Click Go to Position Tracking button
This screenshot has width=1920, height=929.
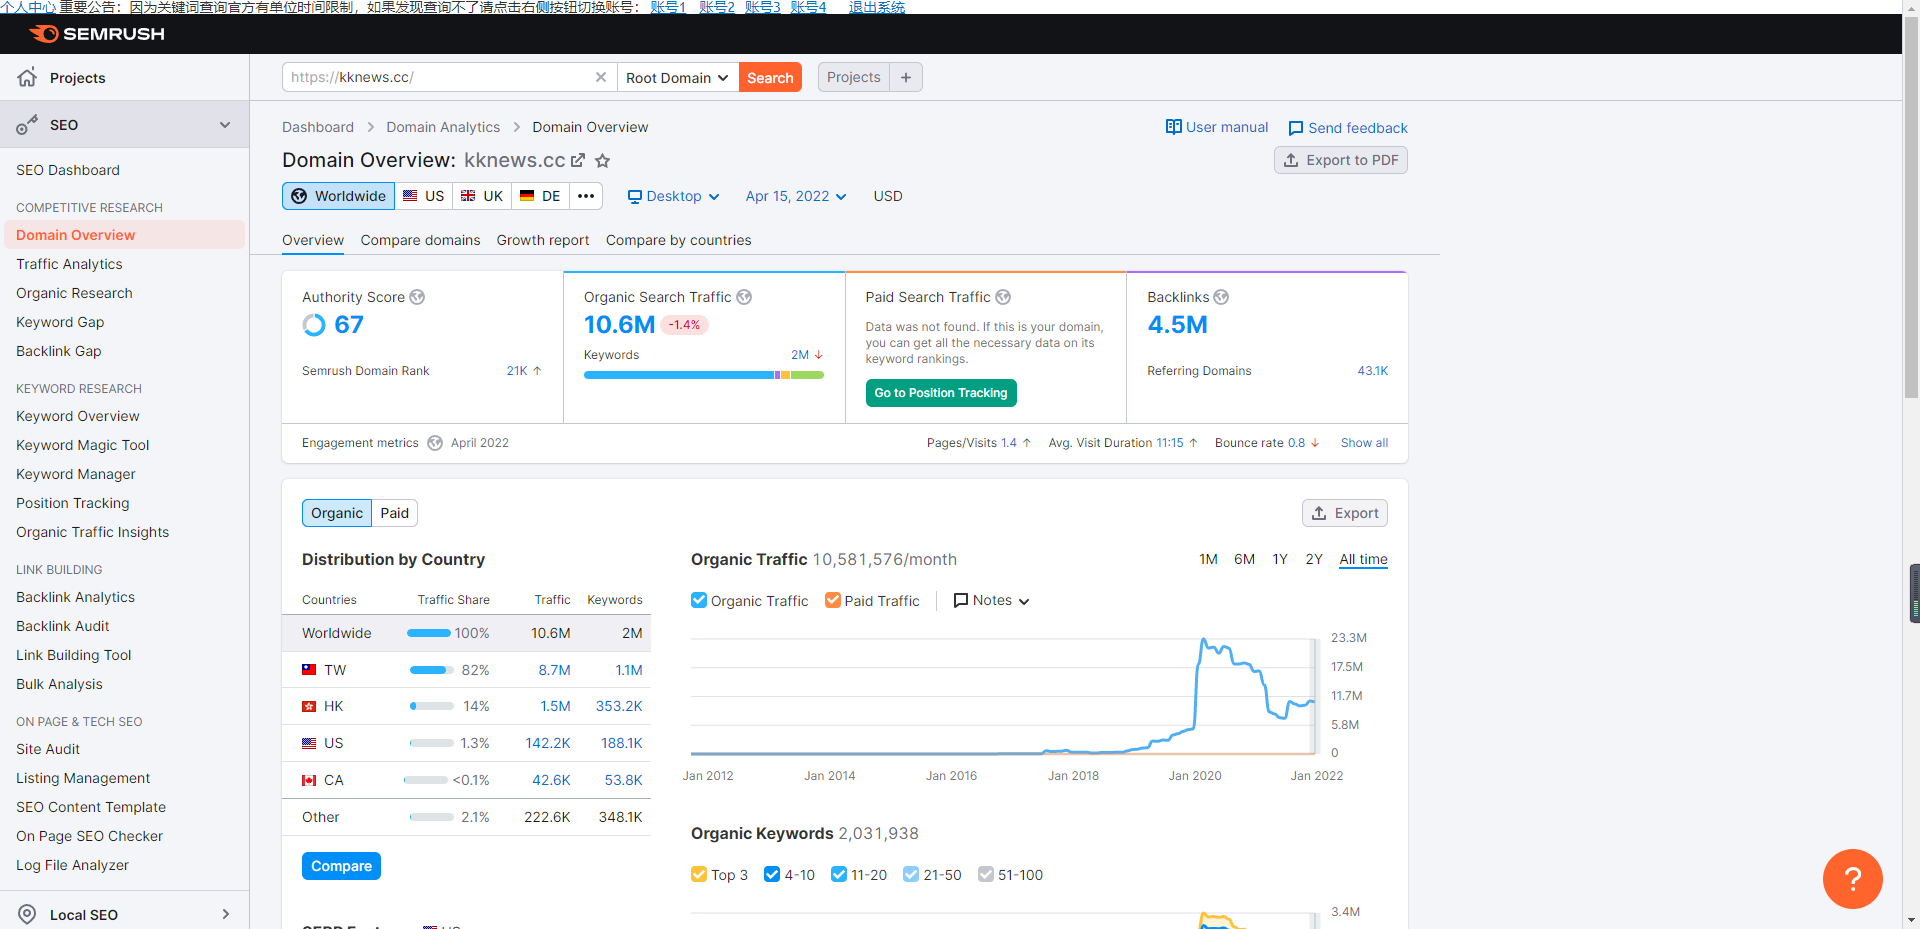(941, 393)
